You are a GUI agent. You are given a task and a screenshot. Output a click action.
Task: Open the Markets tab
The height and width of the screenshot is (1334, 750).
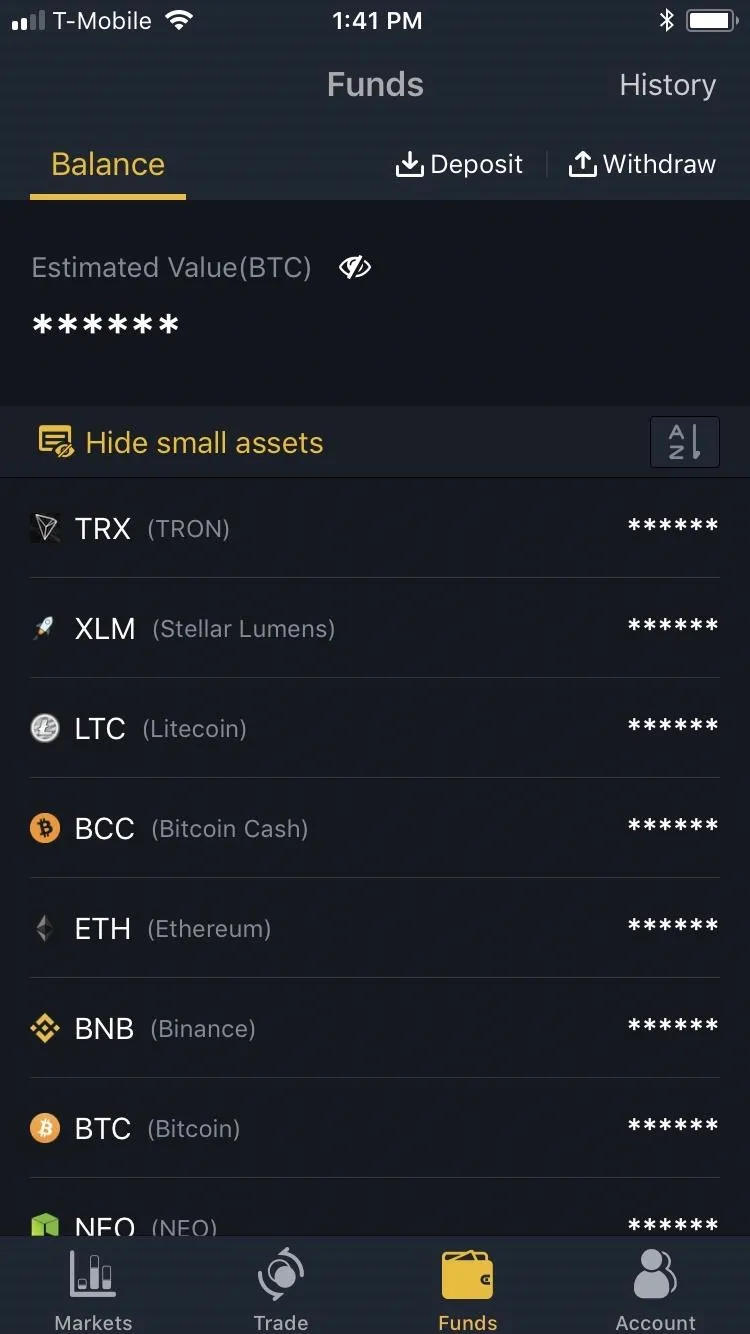click(x=93, y=1290)
